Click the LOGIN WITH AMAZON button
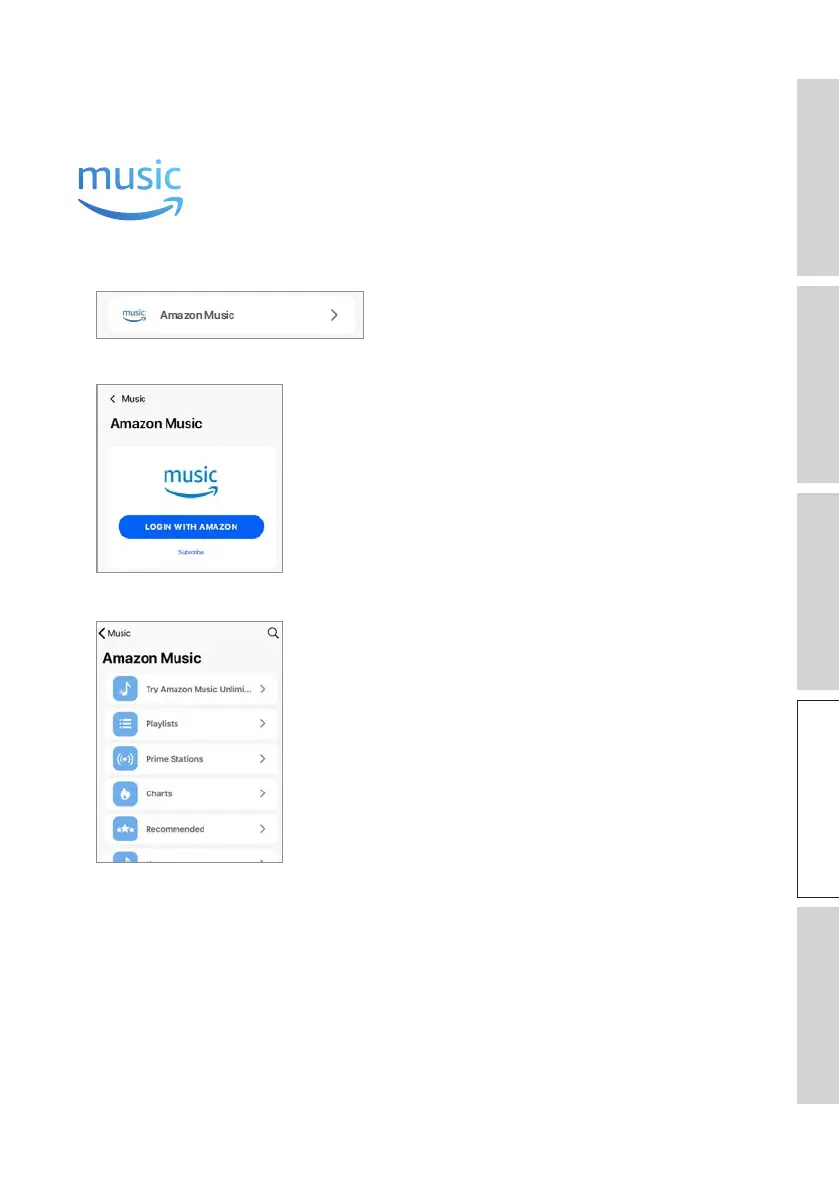This screenshot has height=1191, width=839. [191, 526]
